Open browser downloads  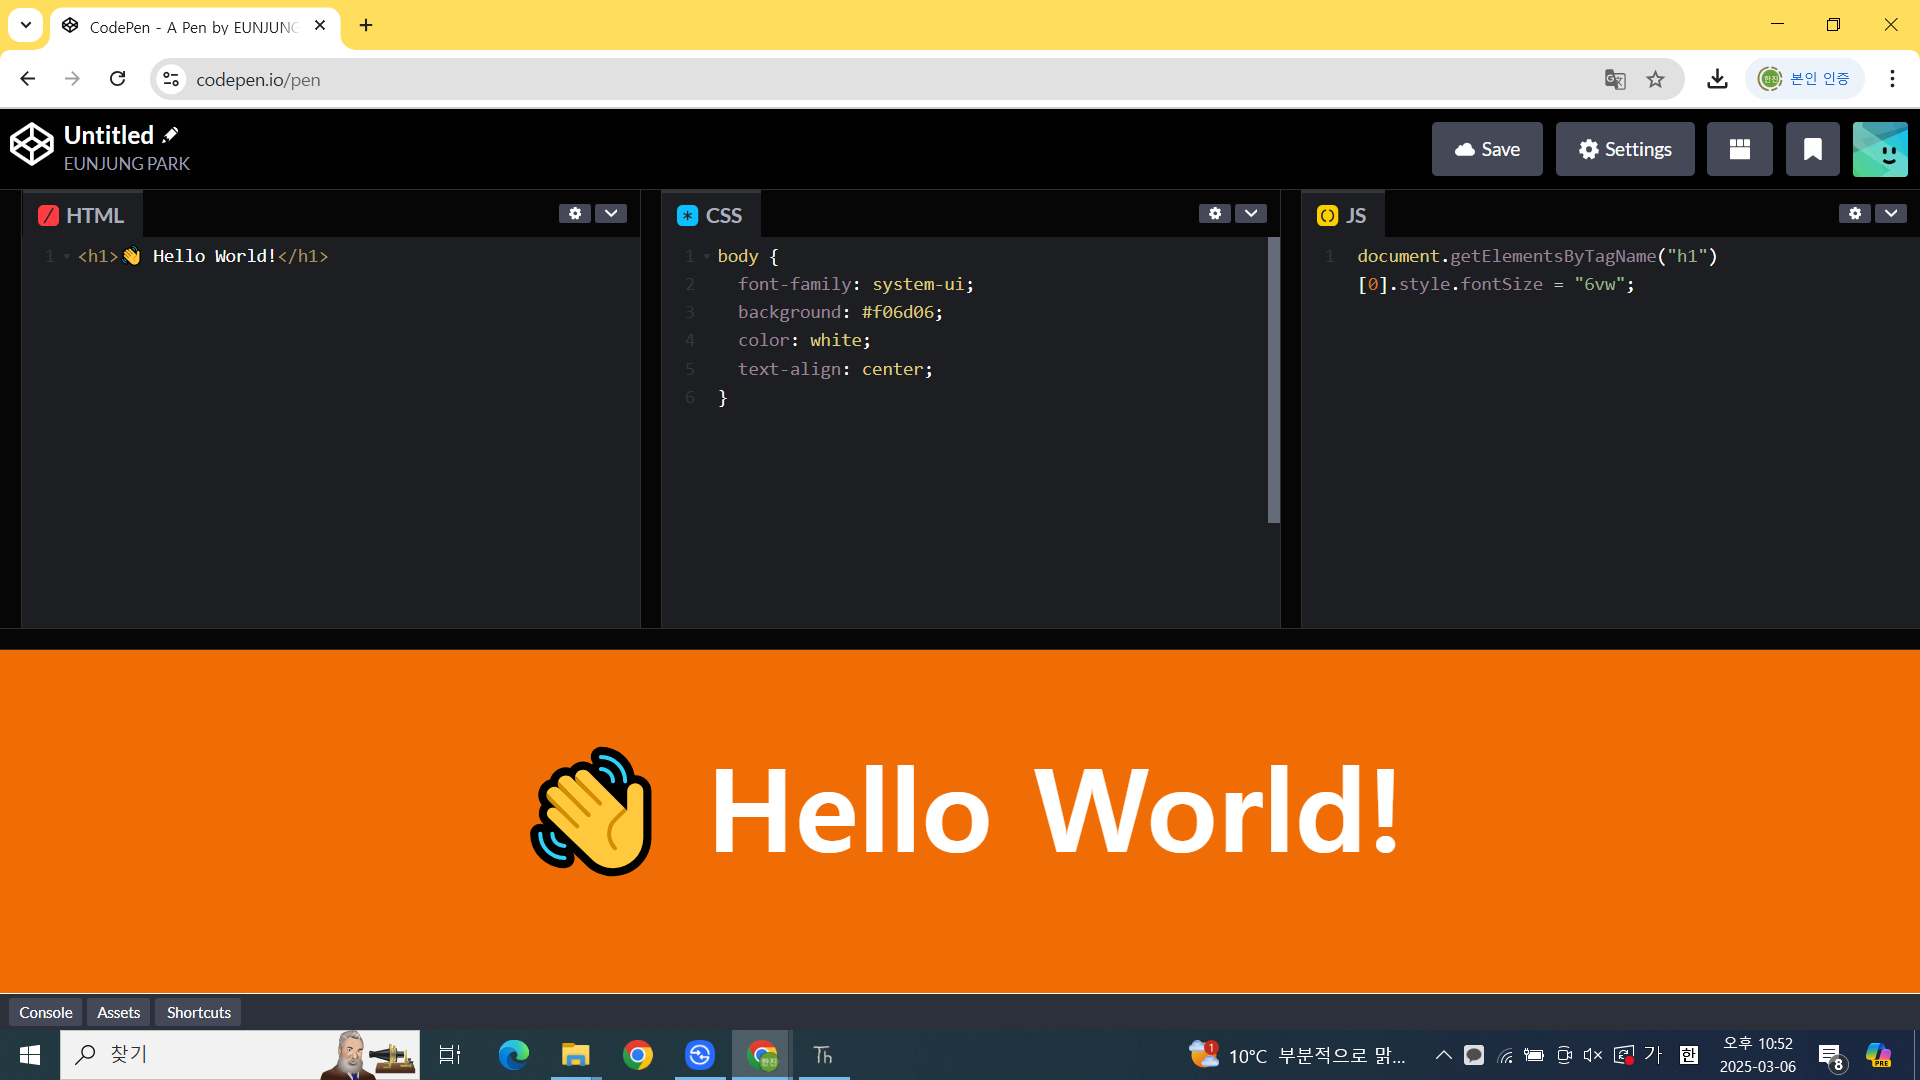point(1718,79)
